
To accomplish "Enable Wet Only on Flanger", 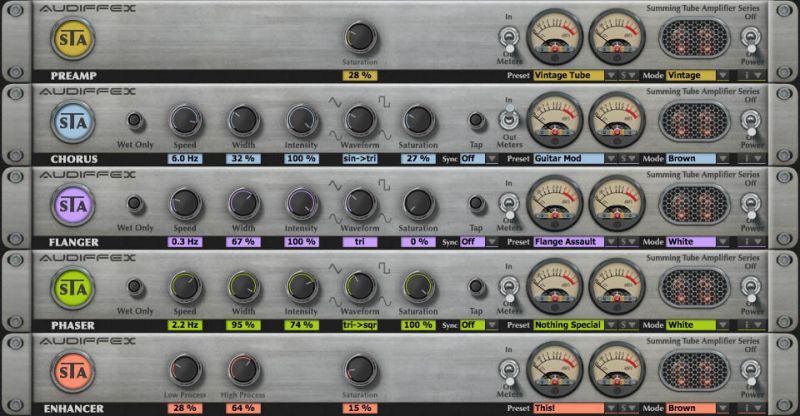I will 135,204.
